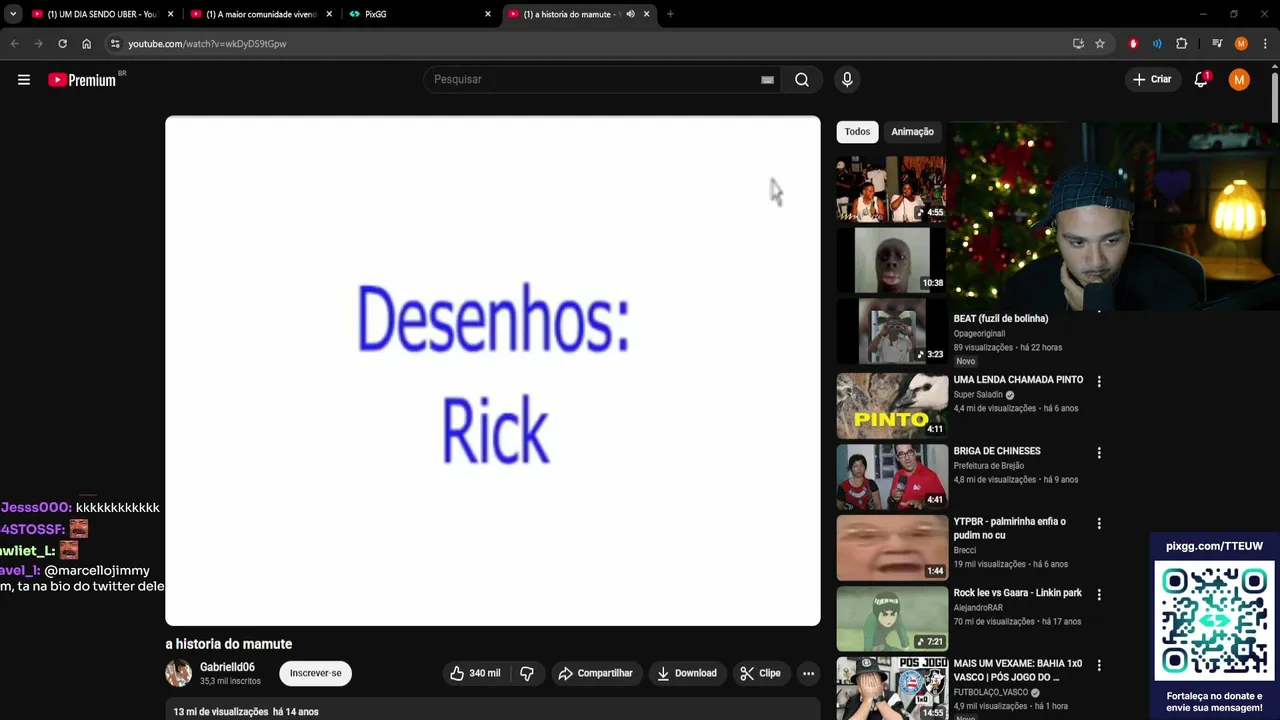The image size is (1280, 720).
Task: Open options menu for Rock lee vs Gaara
Action: [1099, 594]
